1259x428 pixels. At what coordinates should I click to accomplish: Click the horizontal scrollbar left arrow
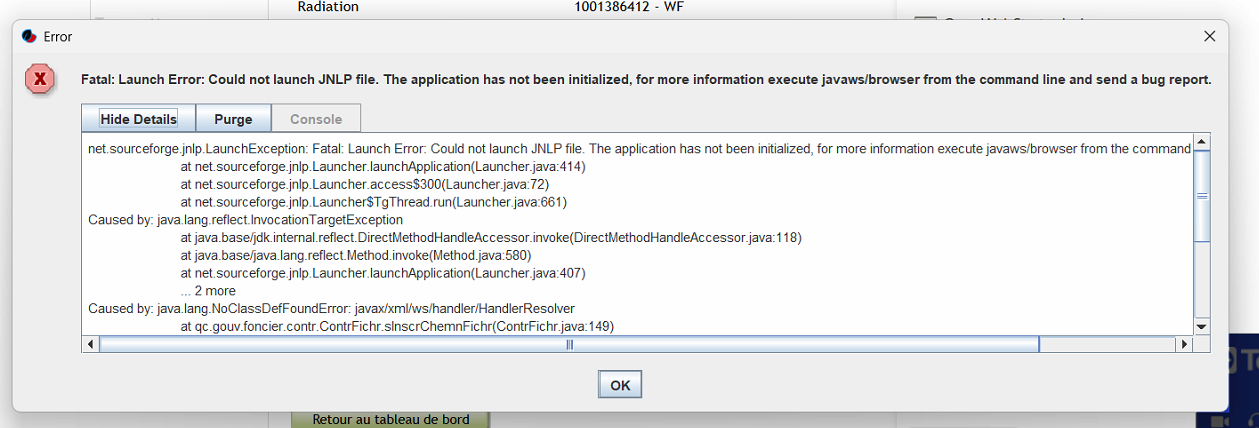pyautogui.click(x=91, y=344)
